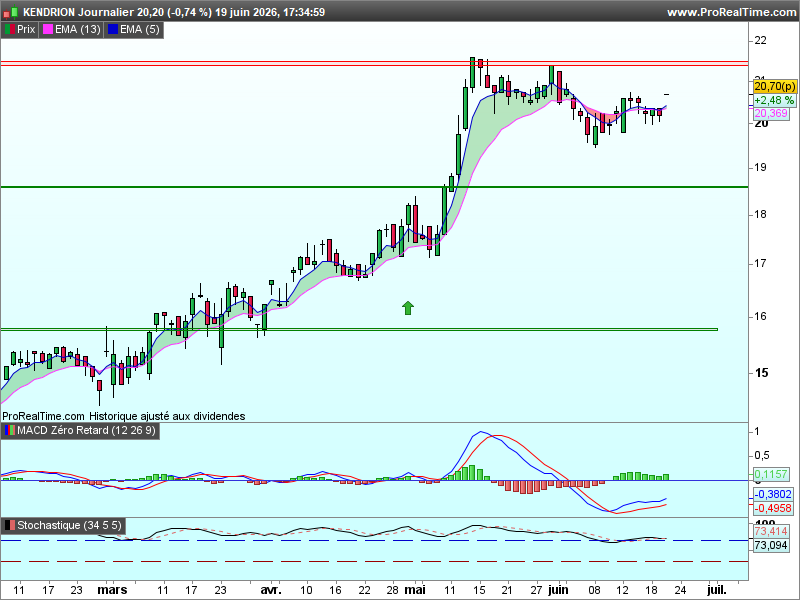Open the Prix indicator label
The image size is (800, 600).
pos(26,30)
